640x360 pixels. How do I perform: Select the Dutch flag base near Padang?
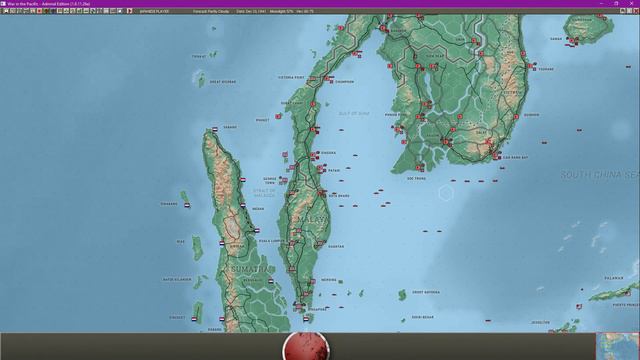[x=222, y=319]
